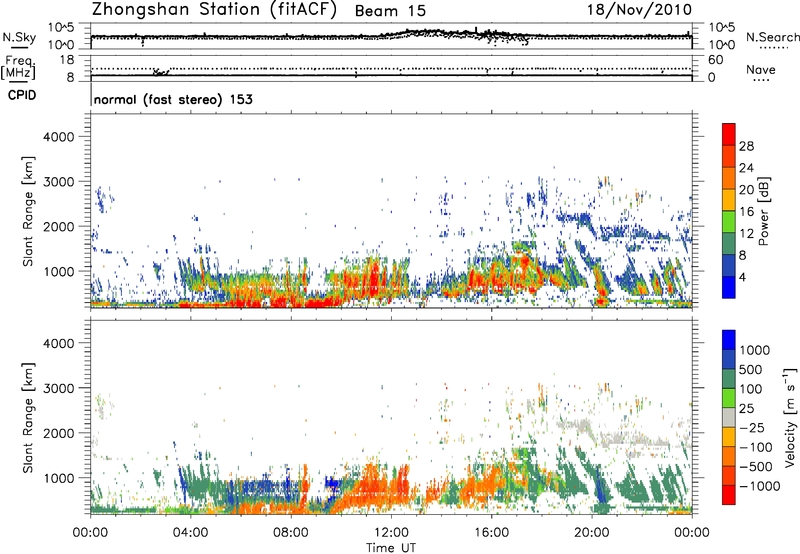Click the '25' label on the Velocity colorbar

(747, 408)
